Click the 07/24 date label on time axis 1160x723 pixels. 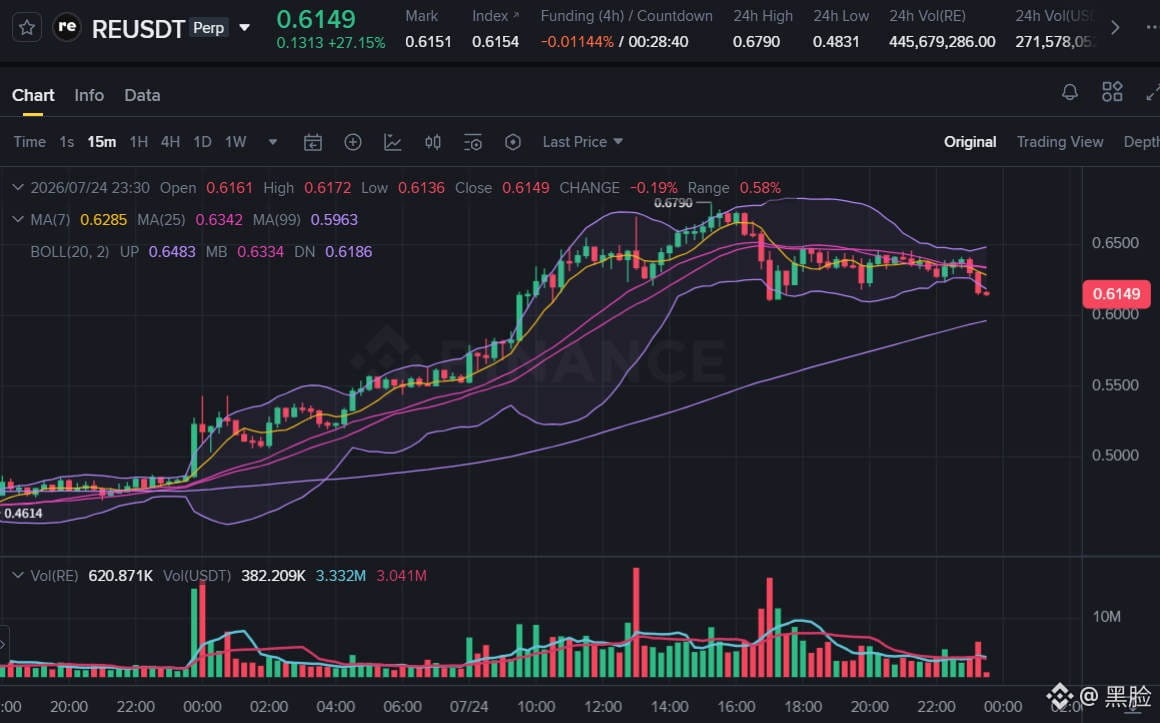[469, 707]
